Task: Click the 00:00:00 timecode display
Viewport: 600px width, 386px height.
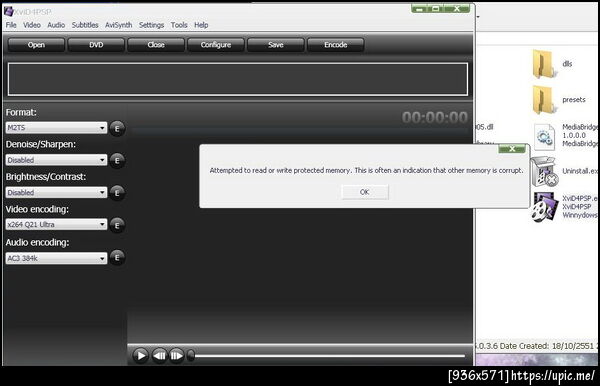Action: pyautogui.click(x=435, y=117)
